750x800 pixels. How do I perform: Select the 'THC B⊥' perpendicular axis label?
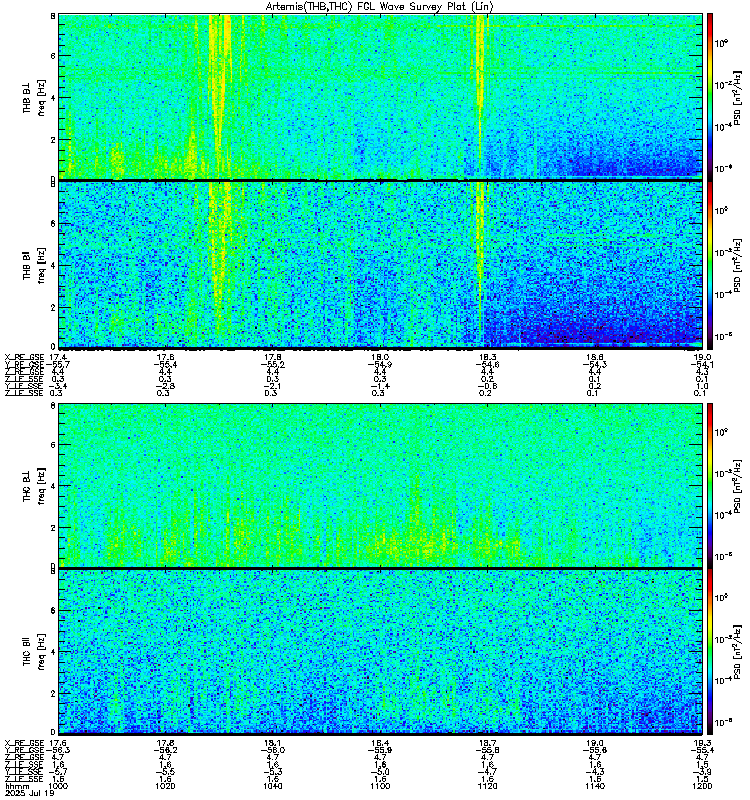[27, 487]
